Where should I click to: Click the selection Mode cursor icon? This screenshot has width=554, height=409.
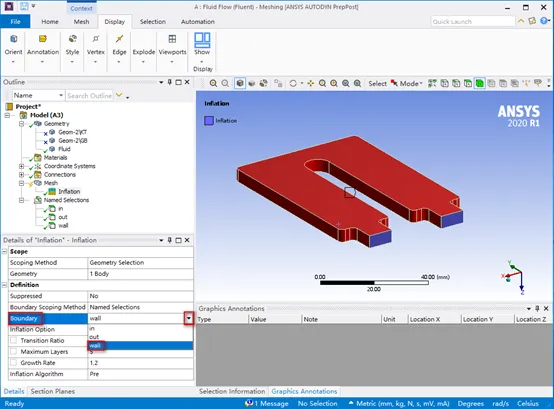tap(394, 83)
